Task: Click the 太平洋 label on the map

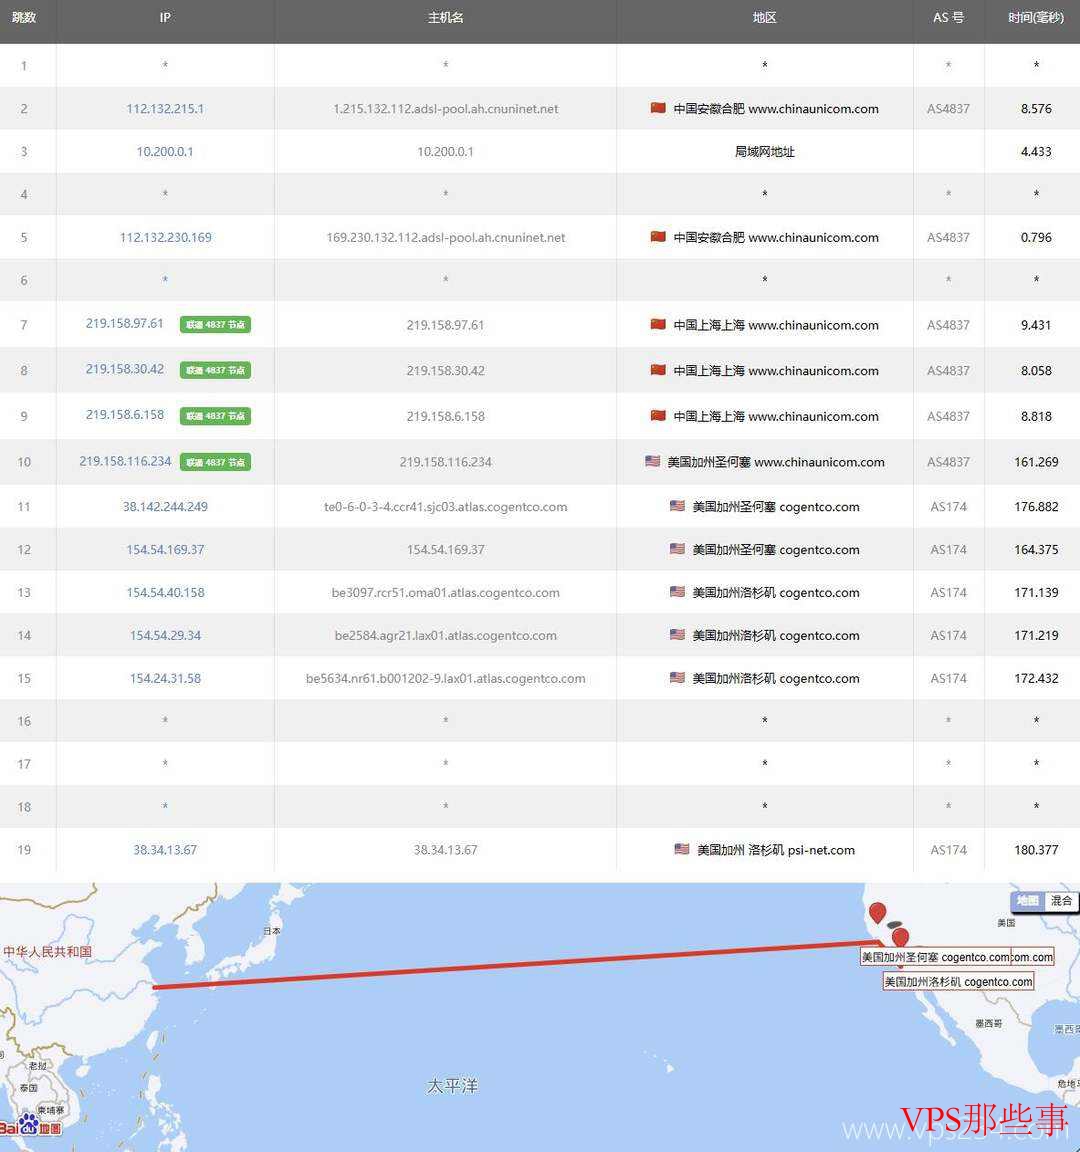Action: (452, 1085)
